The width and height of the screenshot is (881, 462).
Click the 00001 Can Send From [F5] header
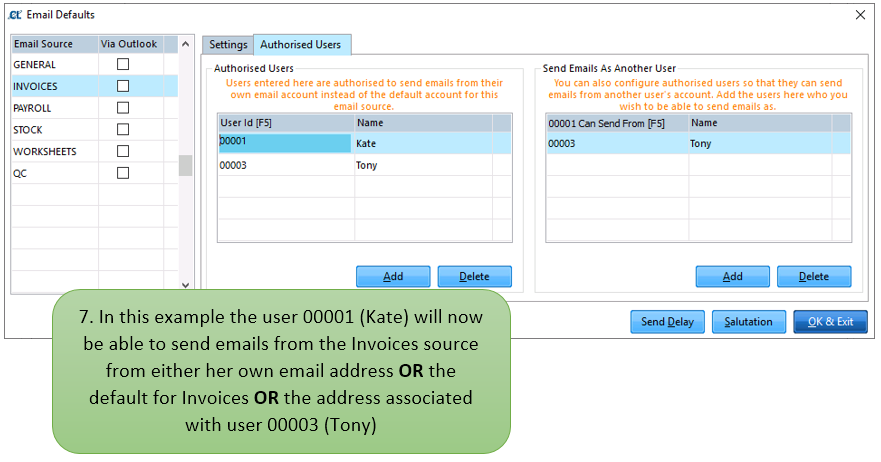[617, 123]
